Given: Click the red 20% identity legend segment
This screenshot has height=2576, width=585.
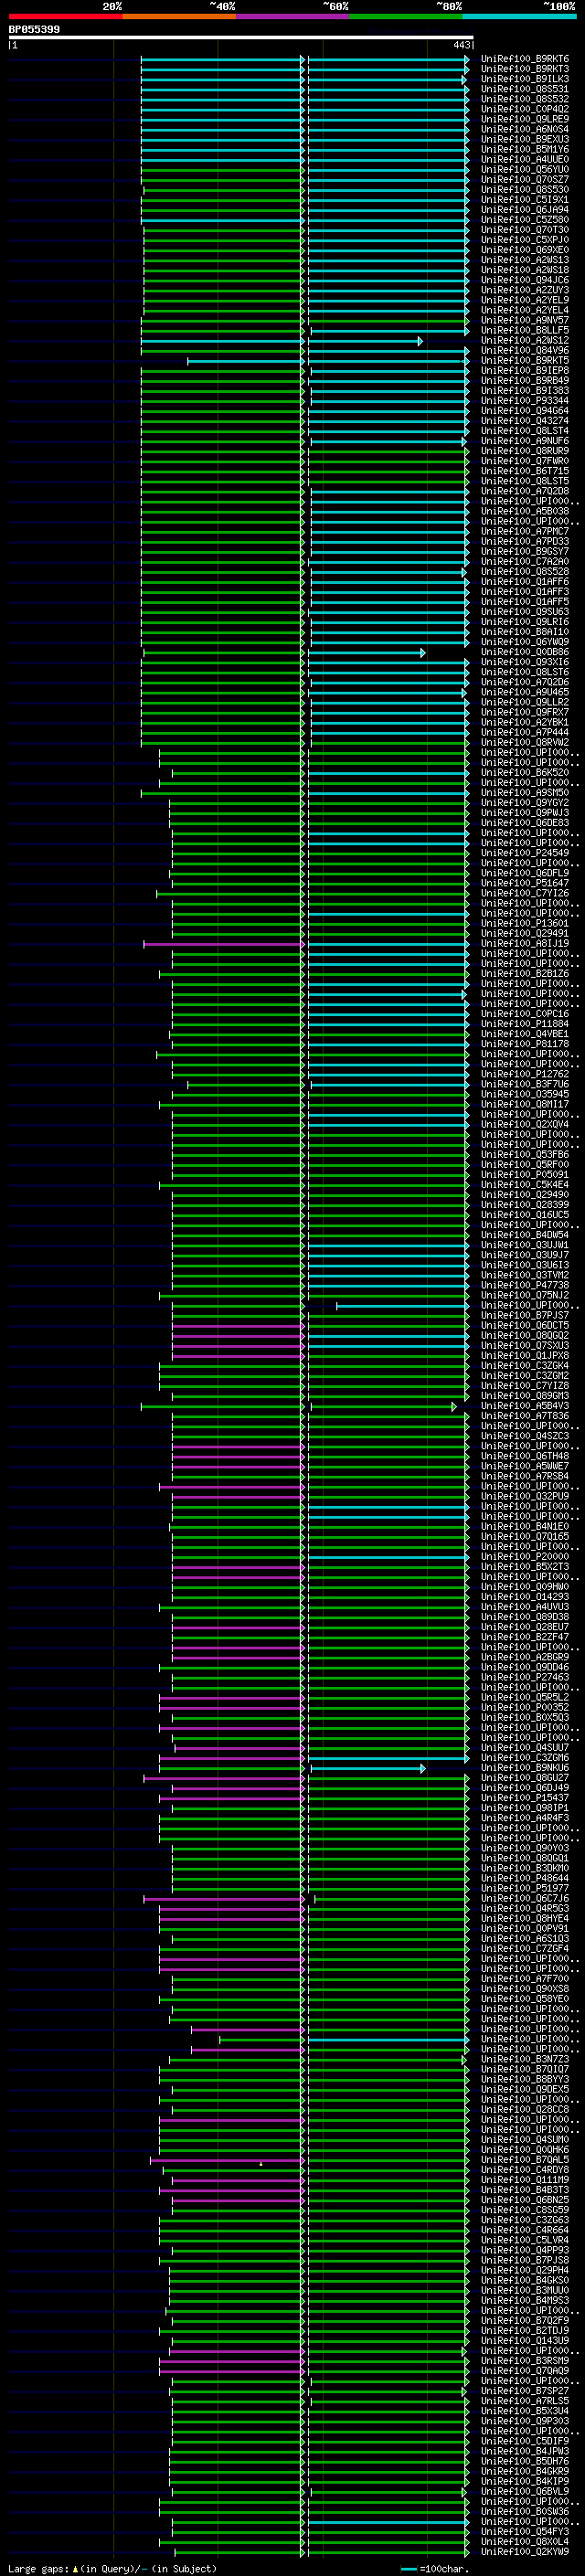Looking at the screenshot, I should click(x=65, y=16).
